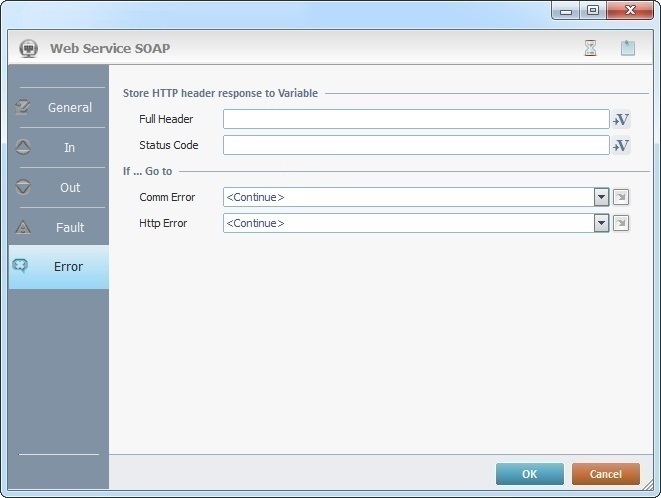Screen dimensions: 661x498
Task: Select the Out tab
Action: (x=59, y=187)
